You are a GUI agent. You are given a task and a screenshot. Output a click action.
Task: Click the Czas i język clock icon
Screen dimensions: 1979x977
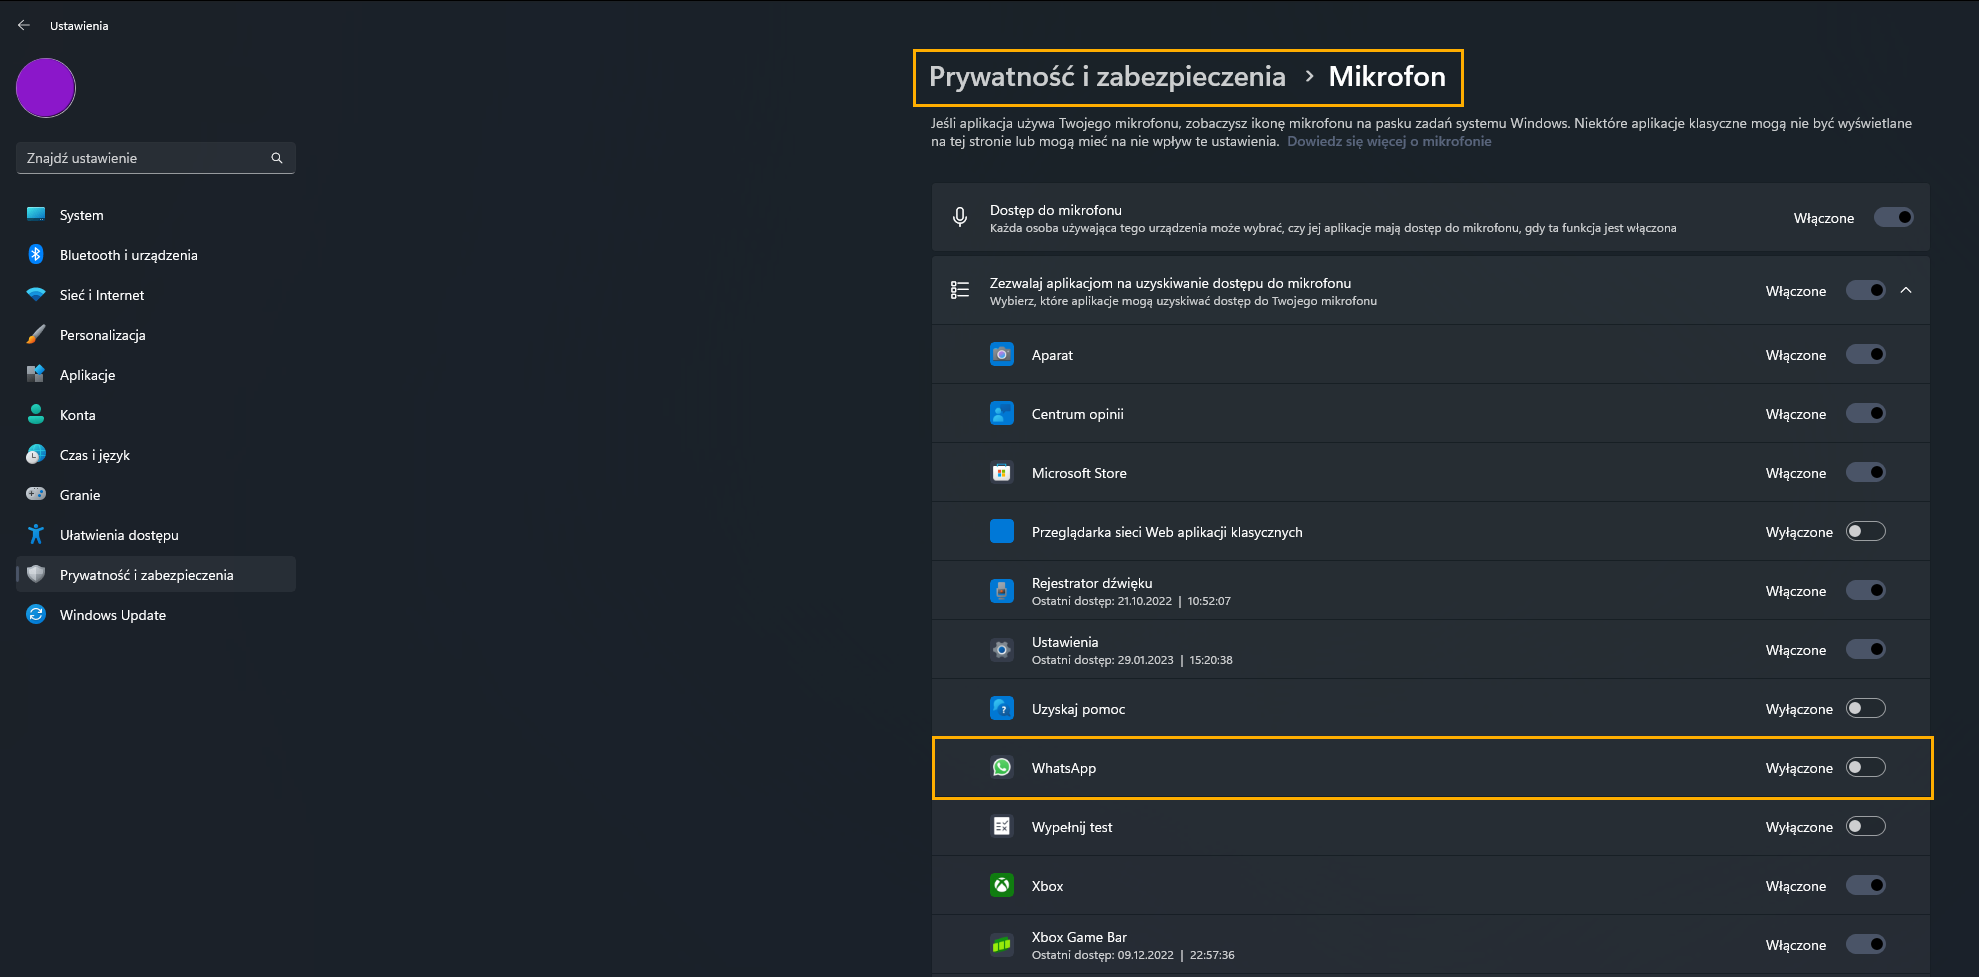(x=36, y=454)
